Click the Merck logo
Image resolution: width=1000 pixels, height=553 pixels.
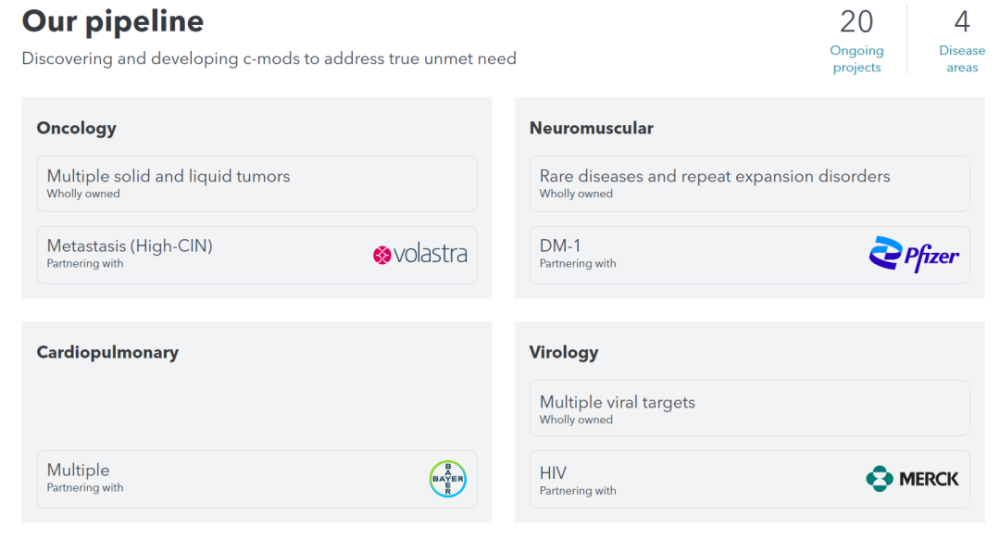pyautogui.click(x=912, y=479)
